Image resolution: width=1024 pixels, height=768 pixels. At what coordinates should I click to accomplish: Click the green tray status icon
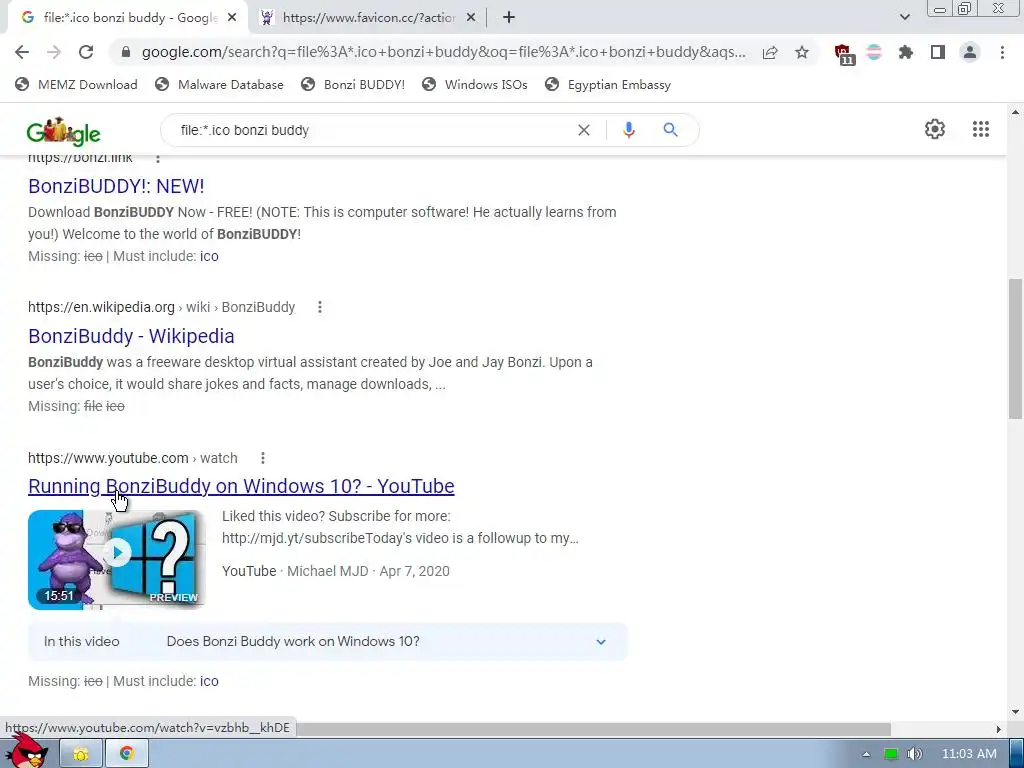click(x=890, y=754)
